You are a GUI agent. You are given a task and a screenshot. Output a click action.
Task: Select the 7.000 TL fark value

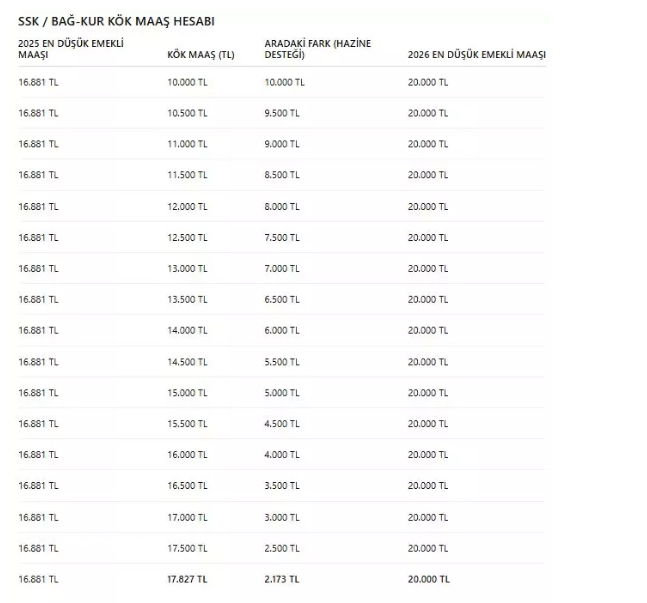pos(282,269)
